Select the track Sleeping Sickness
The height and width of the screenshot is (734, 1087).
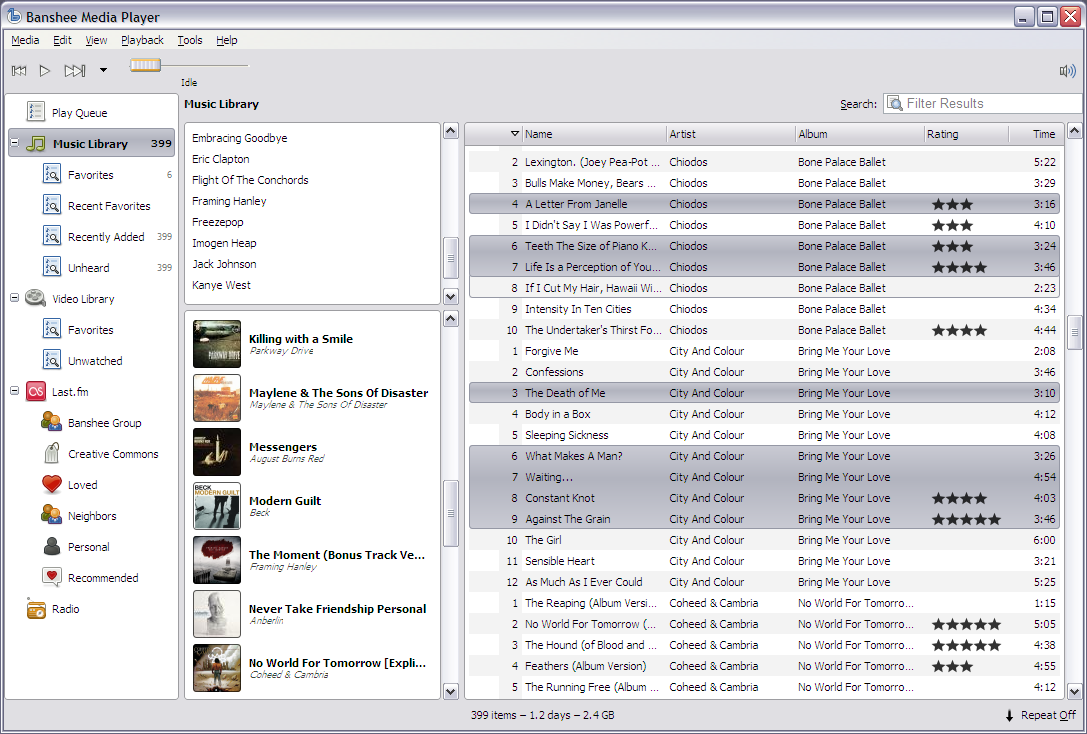[x=764, y=435]
